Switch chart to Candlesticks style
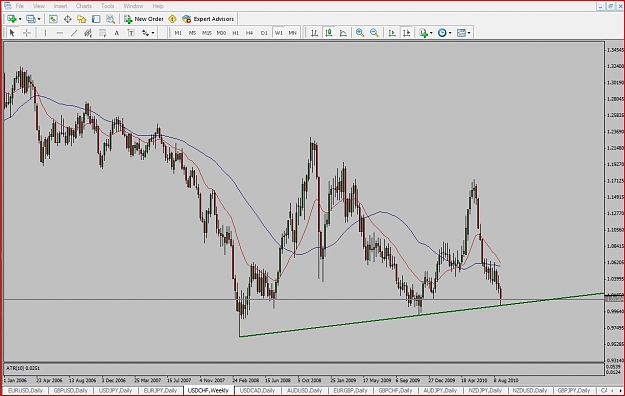Screen dimensions: 625x396 click(x=329, y=33)
